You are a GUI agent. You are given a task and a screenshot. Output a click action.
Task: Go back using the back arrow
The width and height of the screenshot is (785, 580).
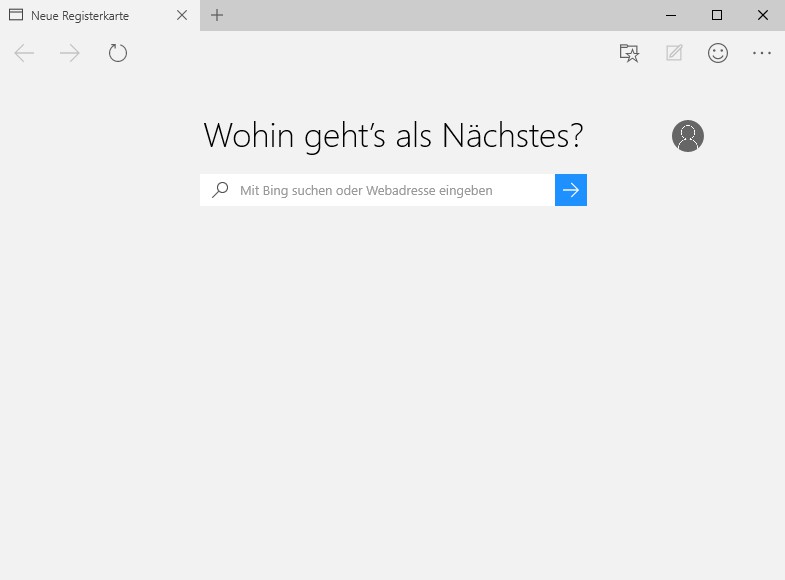pos(25,54)
